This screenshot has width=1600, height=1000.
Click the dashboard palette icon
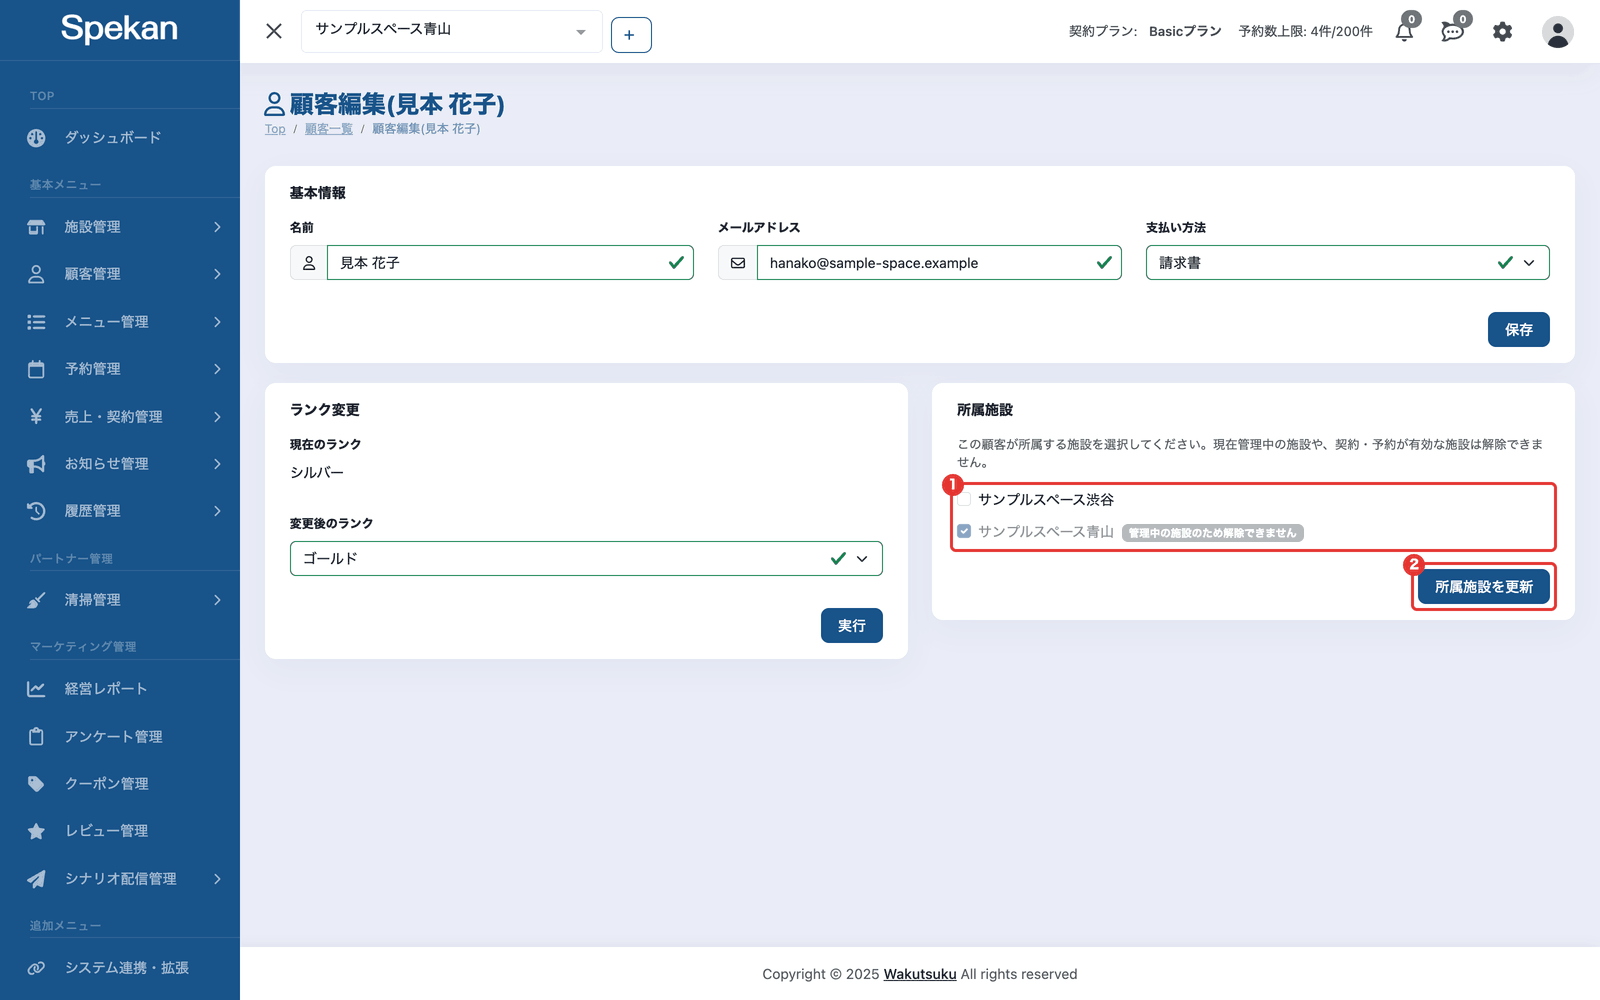click(x=36, y=138)
